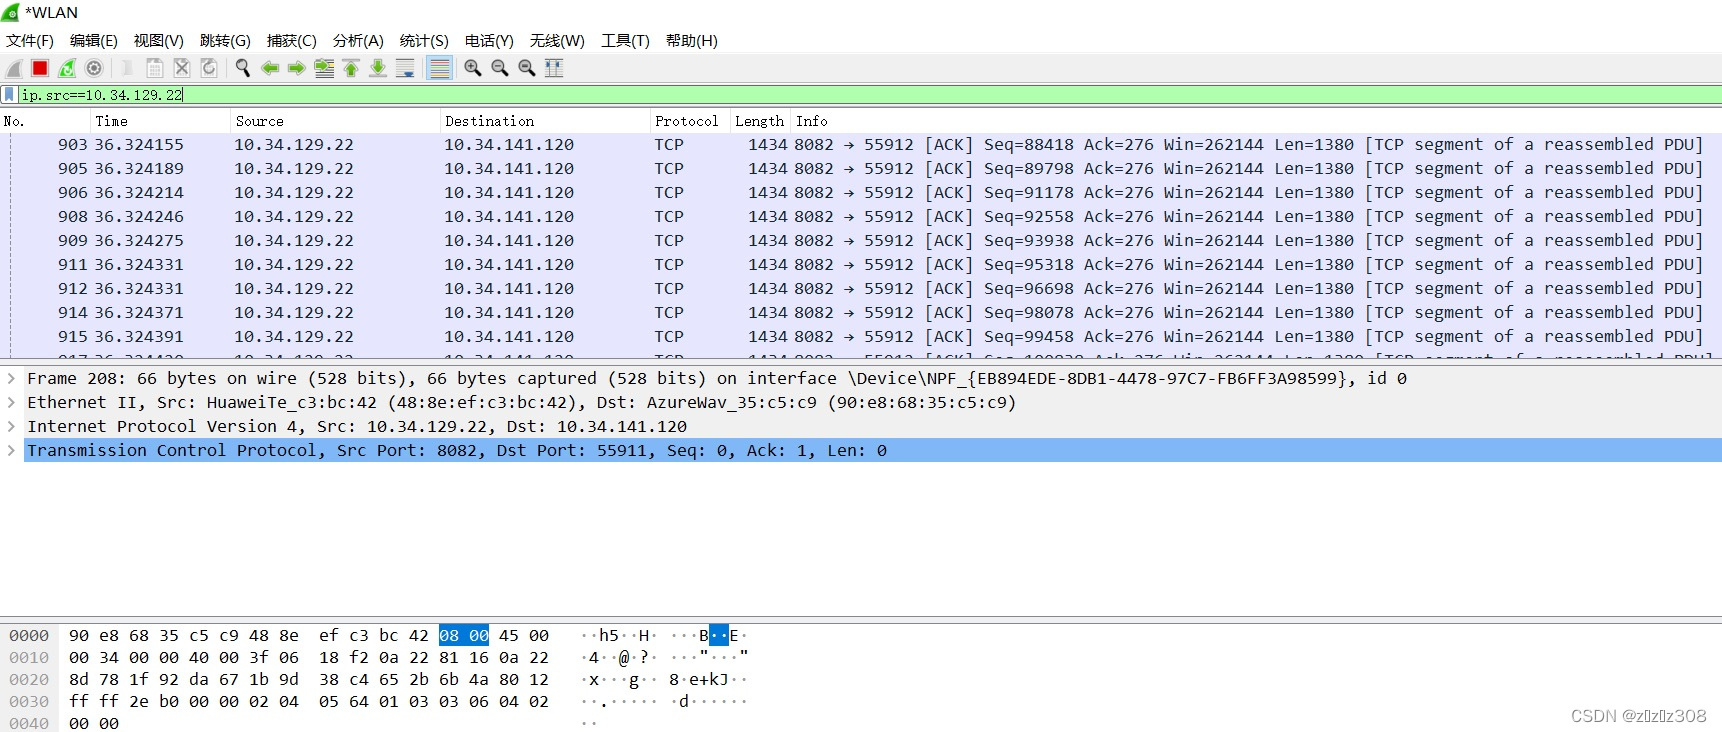This screenshot has height=732, width=1722.
Task: Select packet 912 with Seq=96698
Action: point(861,289)
